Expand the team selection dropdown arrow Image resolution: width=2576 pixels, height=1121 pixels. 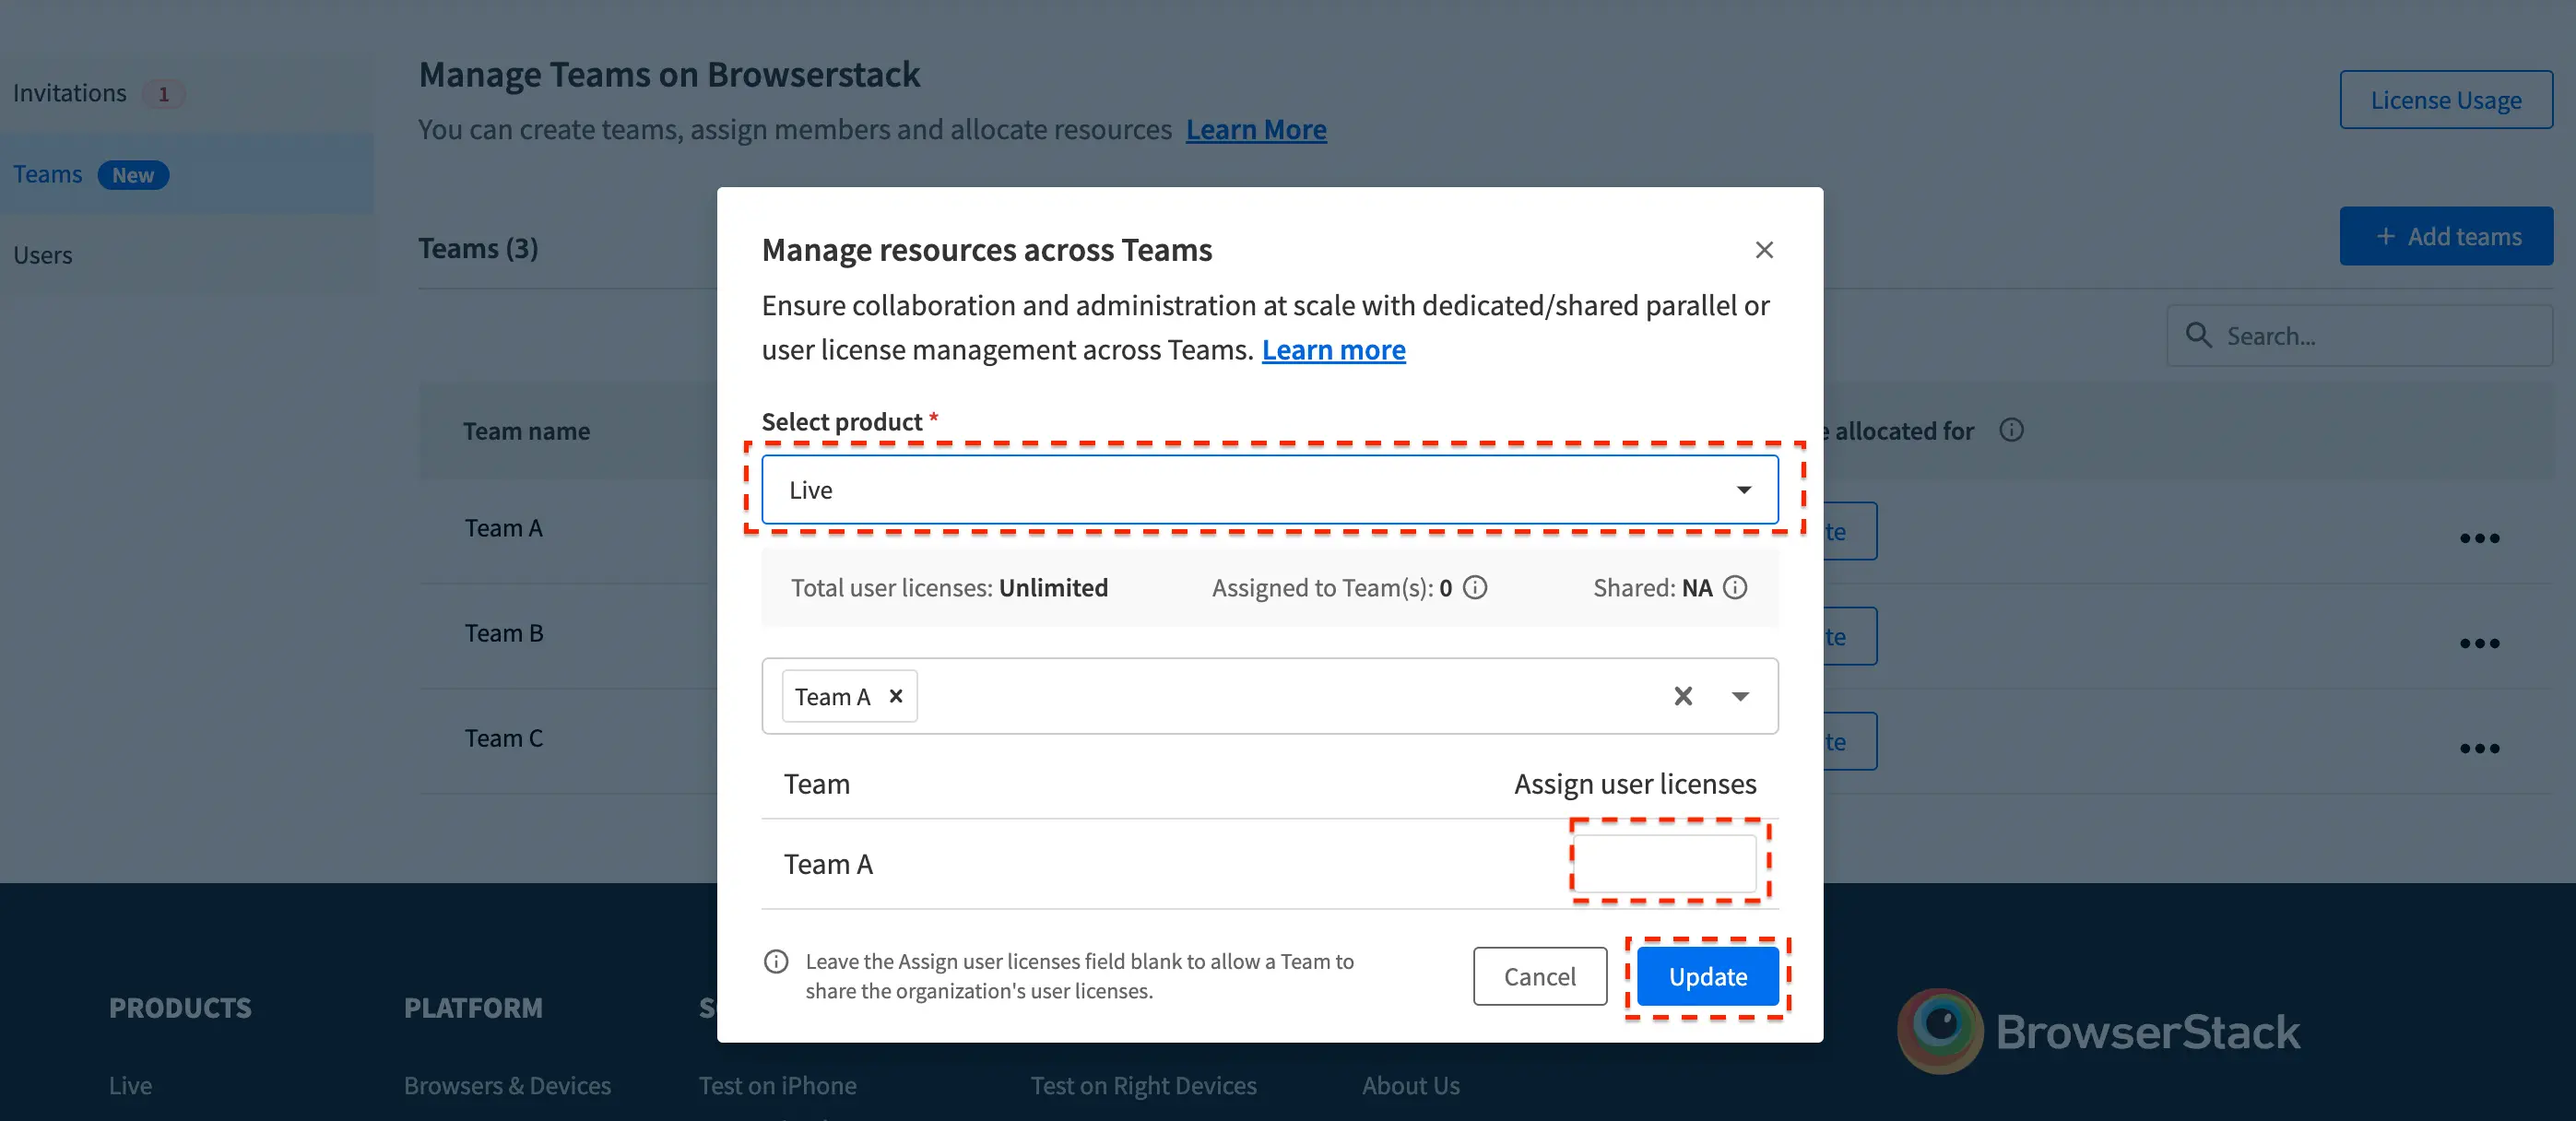tap(1740, 696)
